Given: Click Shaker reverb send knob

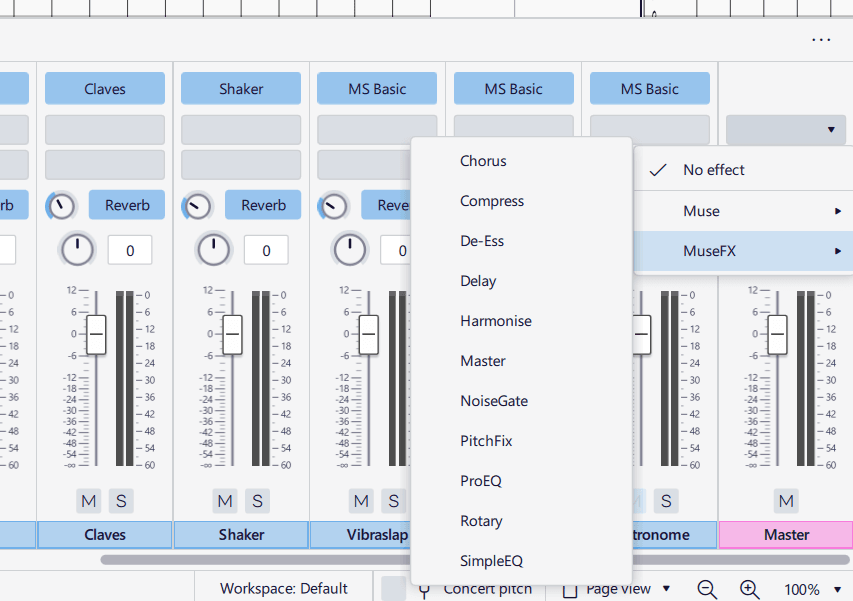Looking at the screenshot, I should pyautogui.click(x=197, y=206).
